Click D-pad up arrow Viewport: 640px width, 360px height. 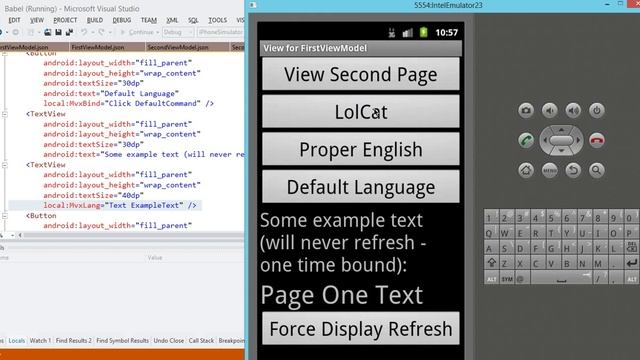click(561, 129)
